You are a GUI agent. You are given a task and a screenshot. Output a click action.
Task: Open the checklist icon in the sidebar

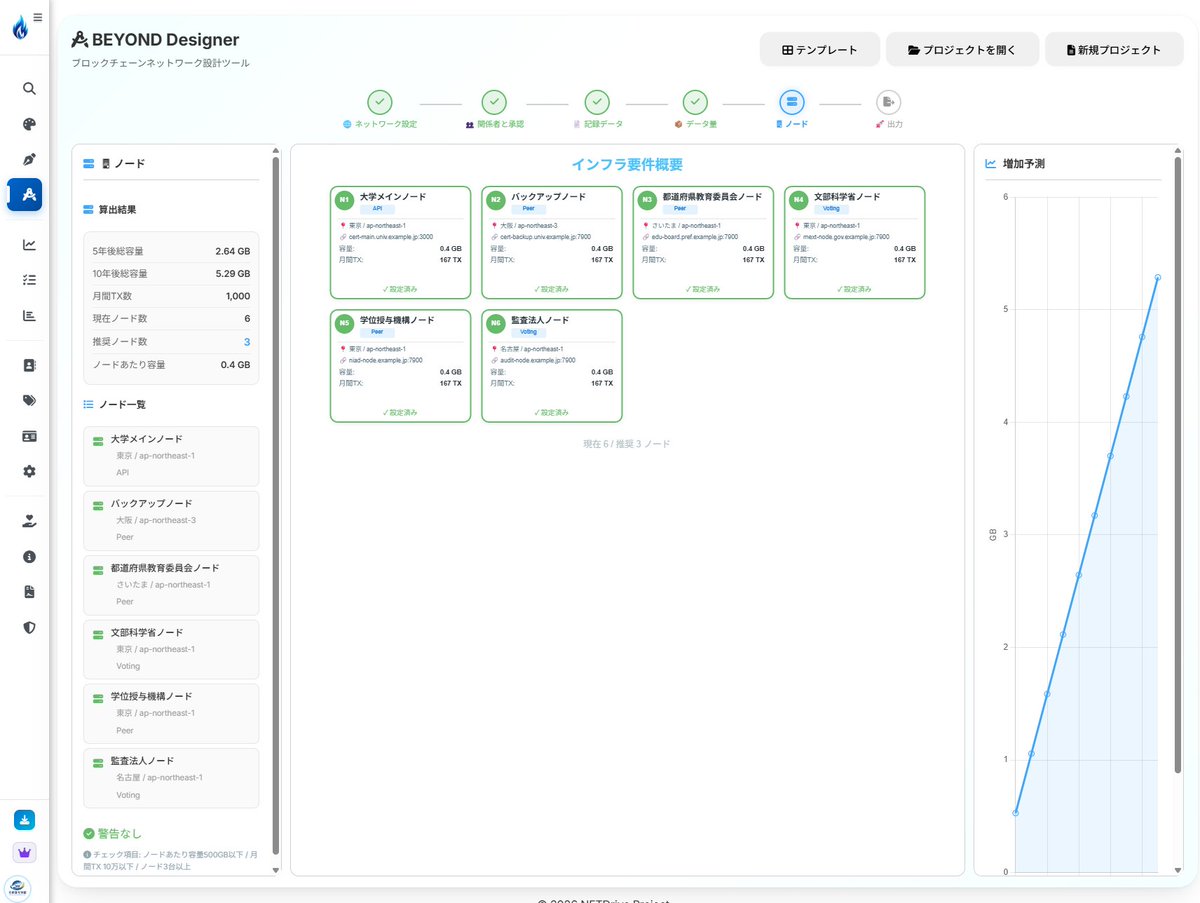(x=29, y=280)
